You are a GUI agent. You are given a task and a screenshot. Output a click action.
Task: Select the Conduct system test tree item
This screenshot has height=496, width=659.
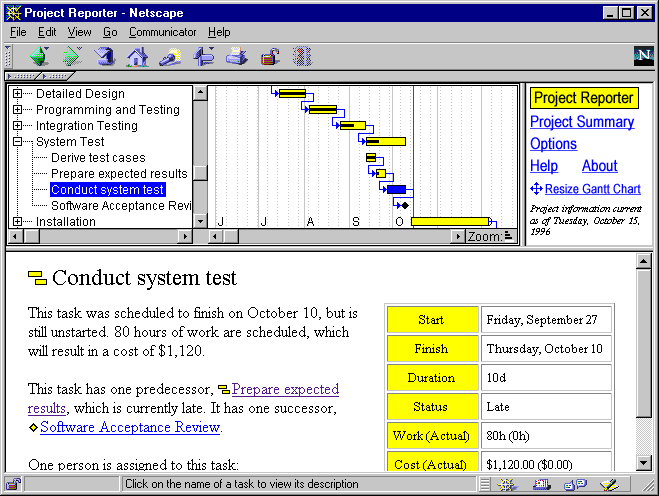pos(108,190)
